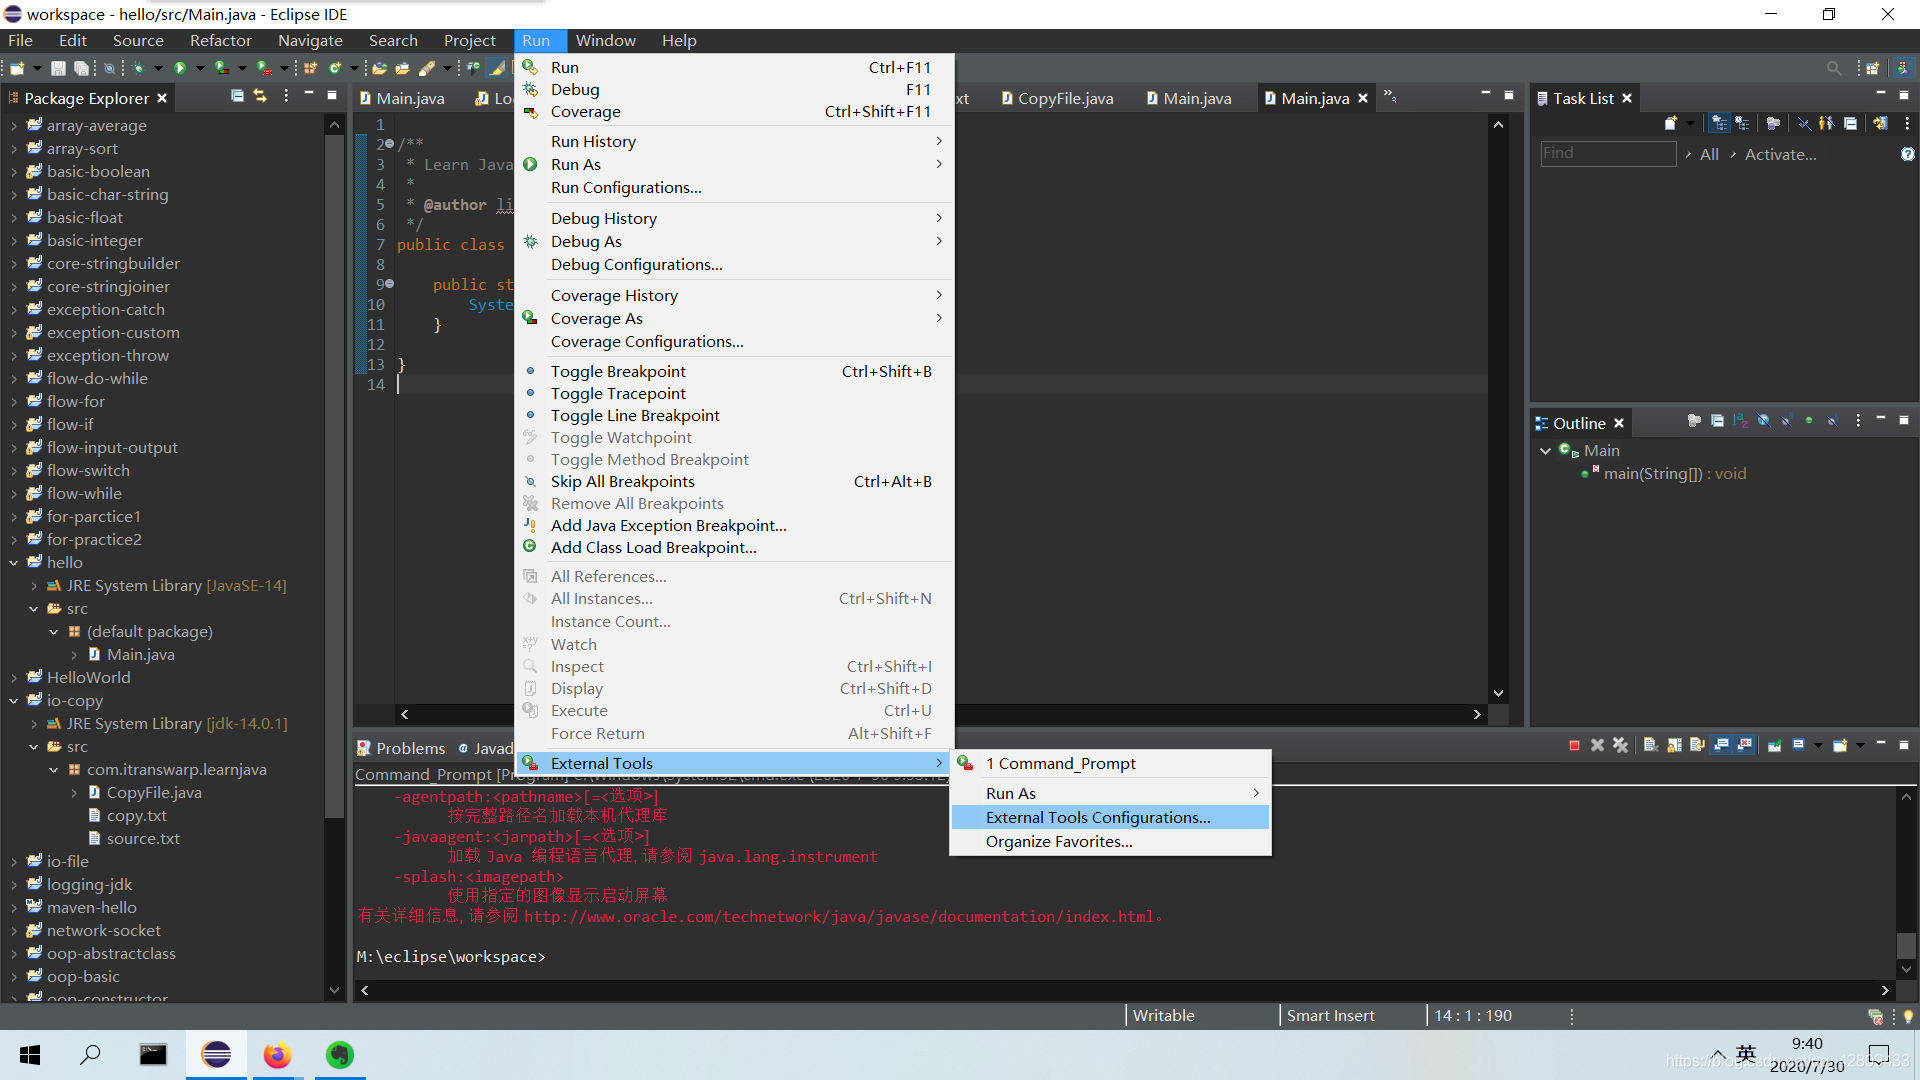Image resolution: width=1920 pixels, height=1080 pixels.
Task: Click the Find field in Task List
Action: 1607,153
